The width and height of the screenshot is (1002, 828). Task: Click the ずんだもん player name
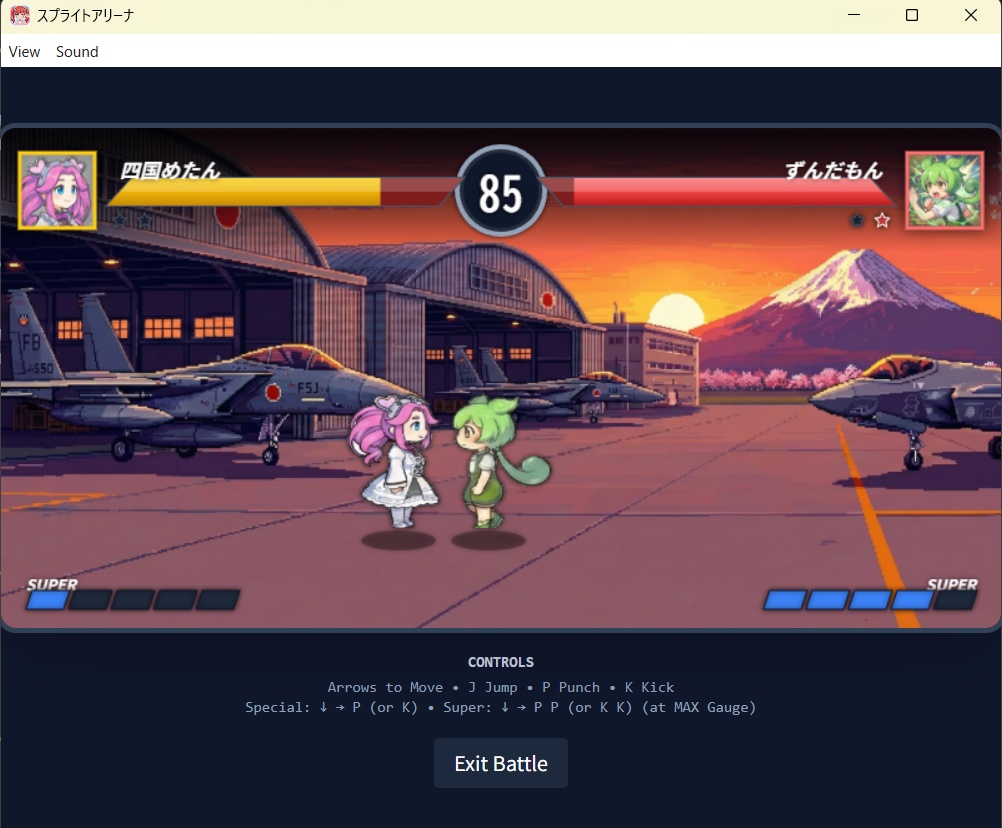834,170
